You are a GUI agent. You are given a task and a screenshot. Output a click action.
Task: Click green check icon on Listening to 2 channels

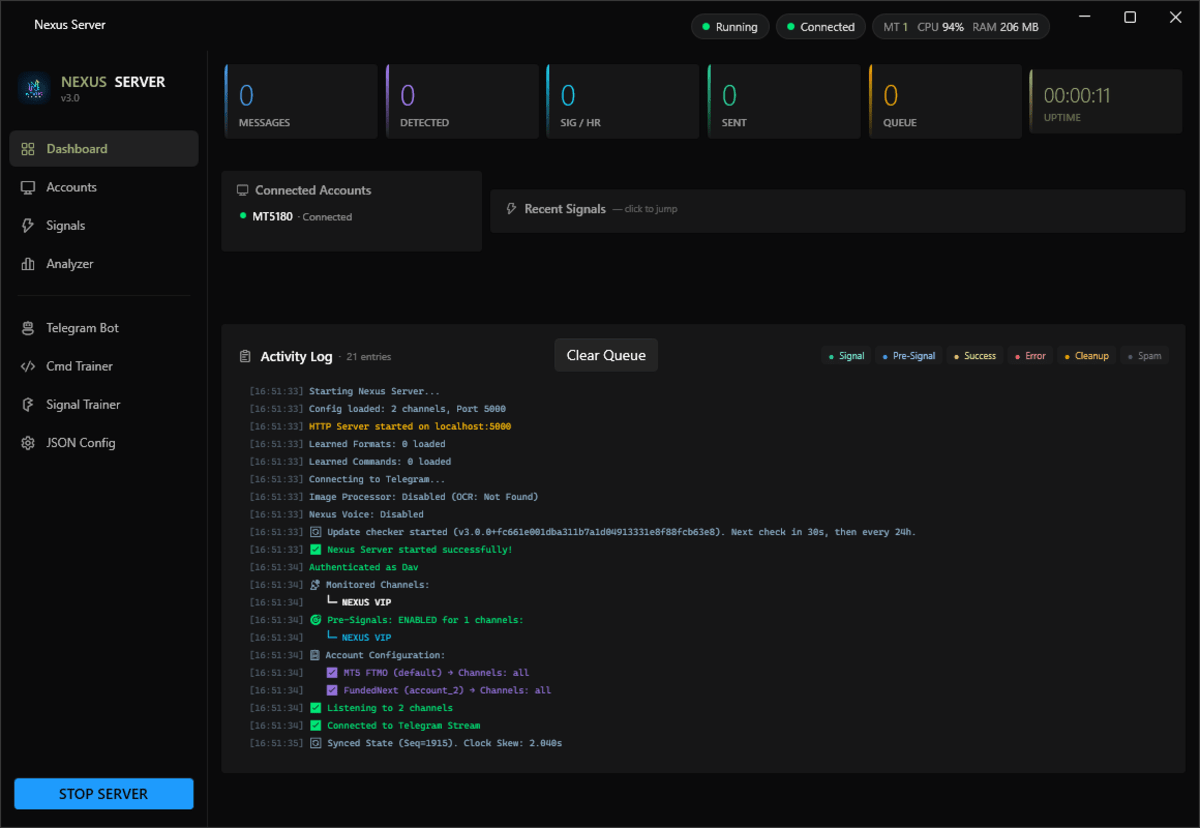(315, 708)
